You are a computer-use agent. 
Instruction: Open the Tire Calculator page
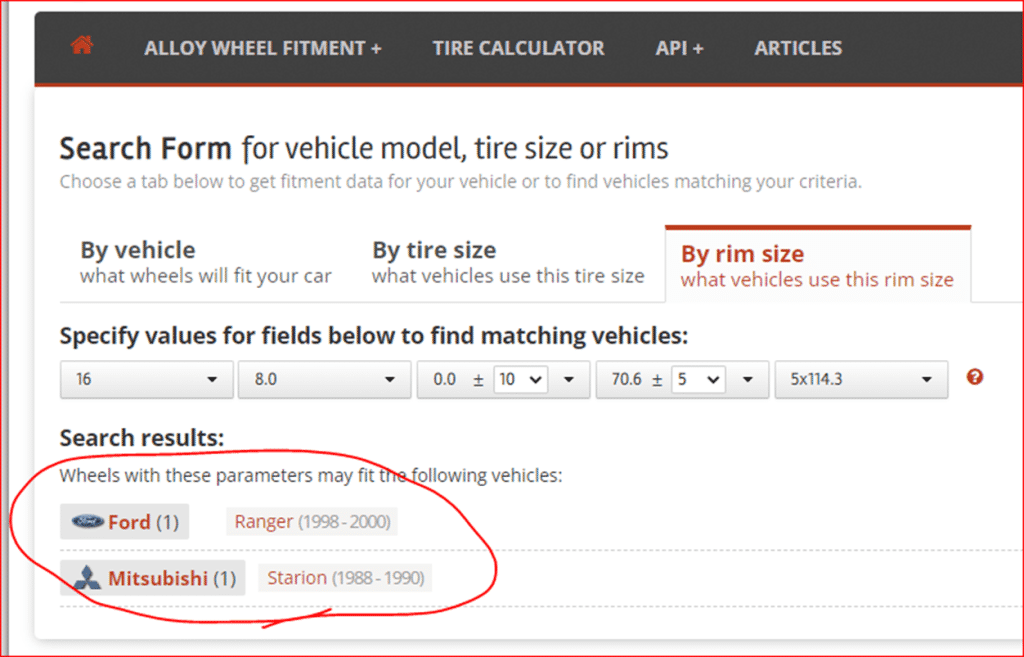pos(518,48)
